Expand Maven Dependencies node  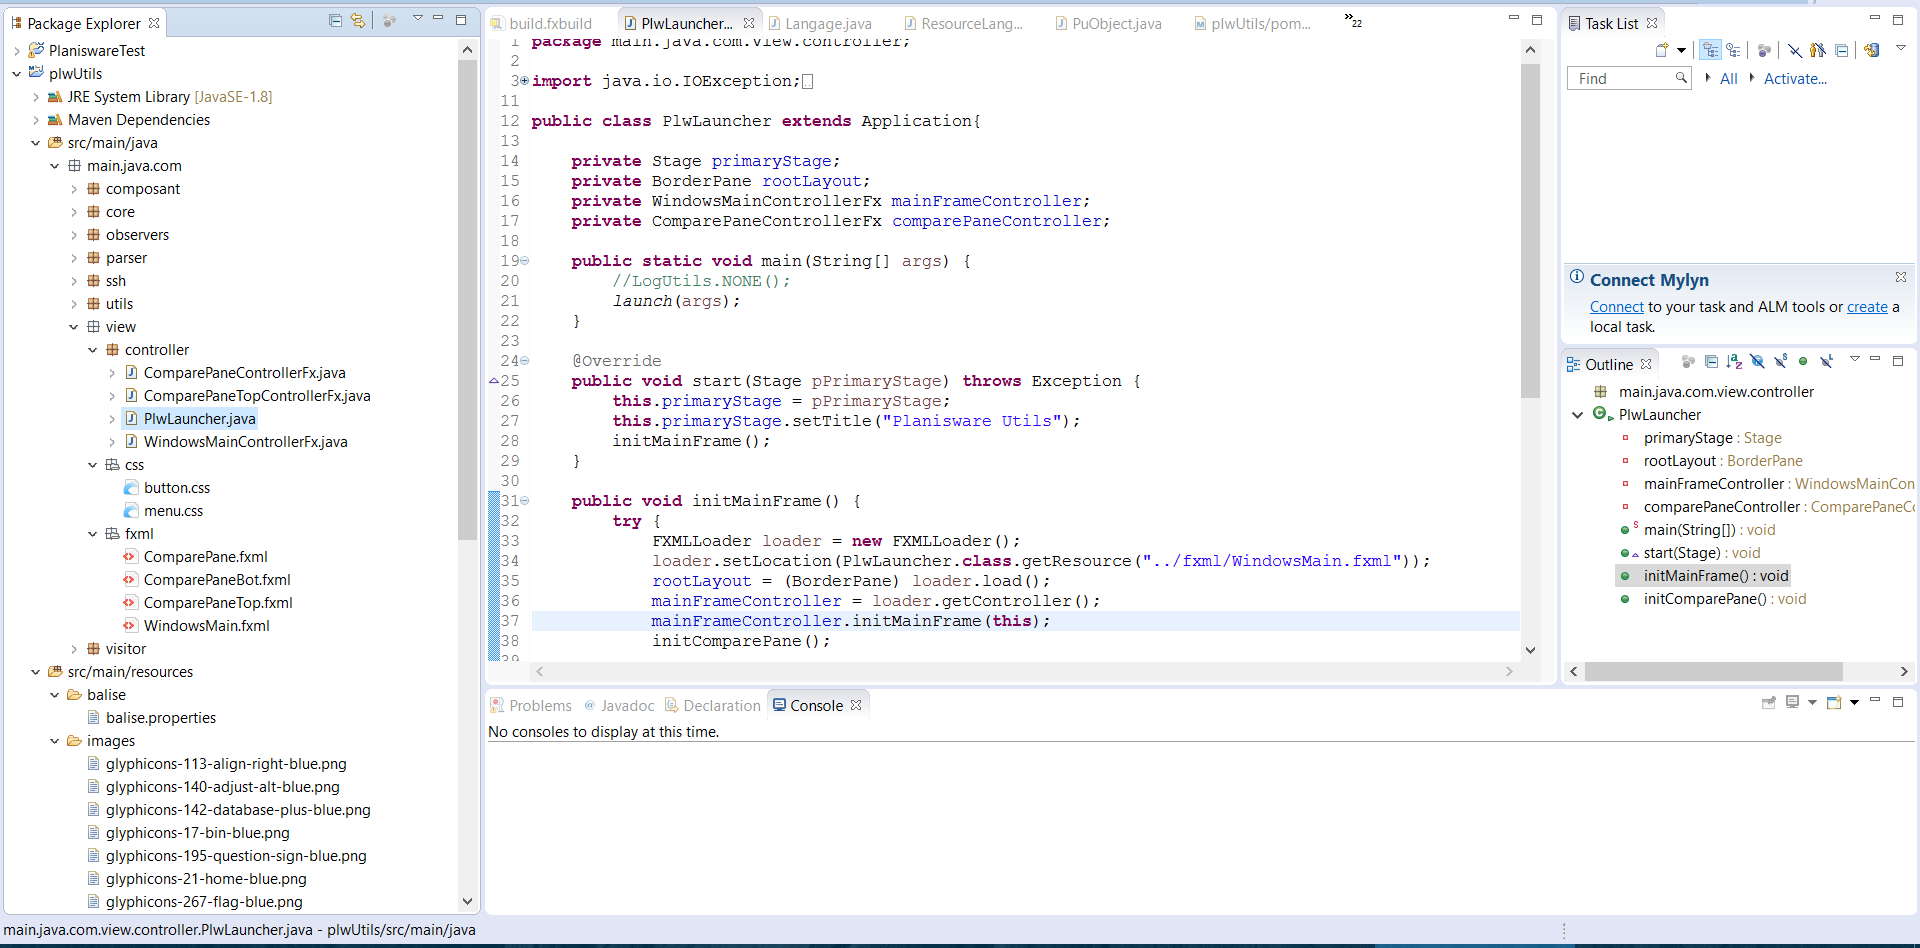click(35, 120)
